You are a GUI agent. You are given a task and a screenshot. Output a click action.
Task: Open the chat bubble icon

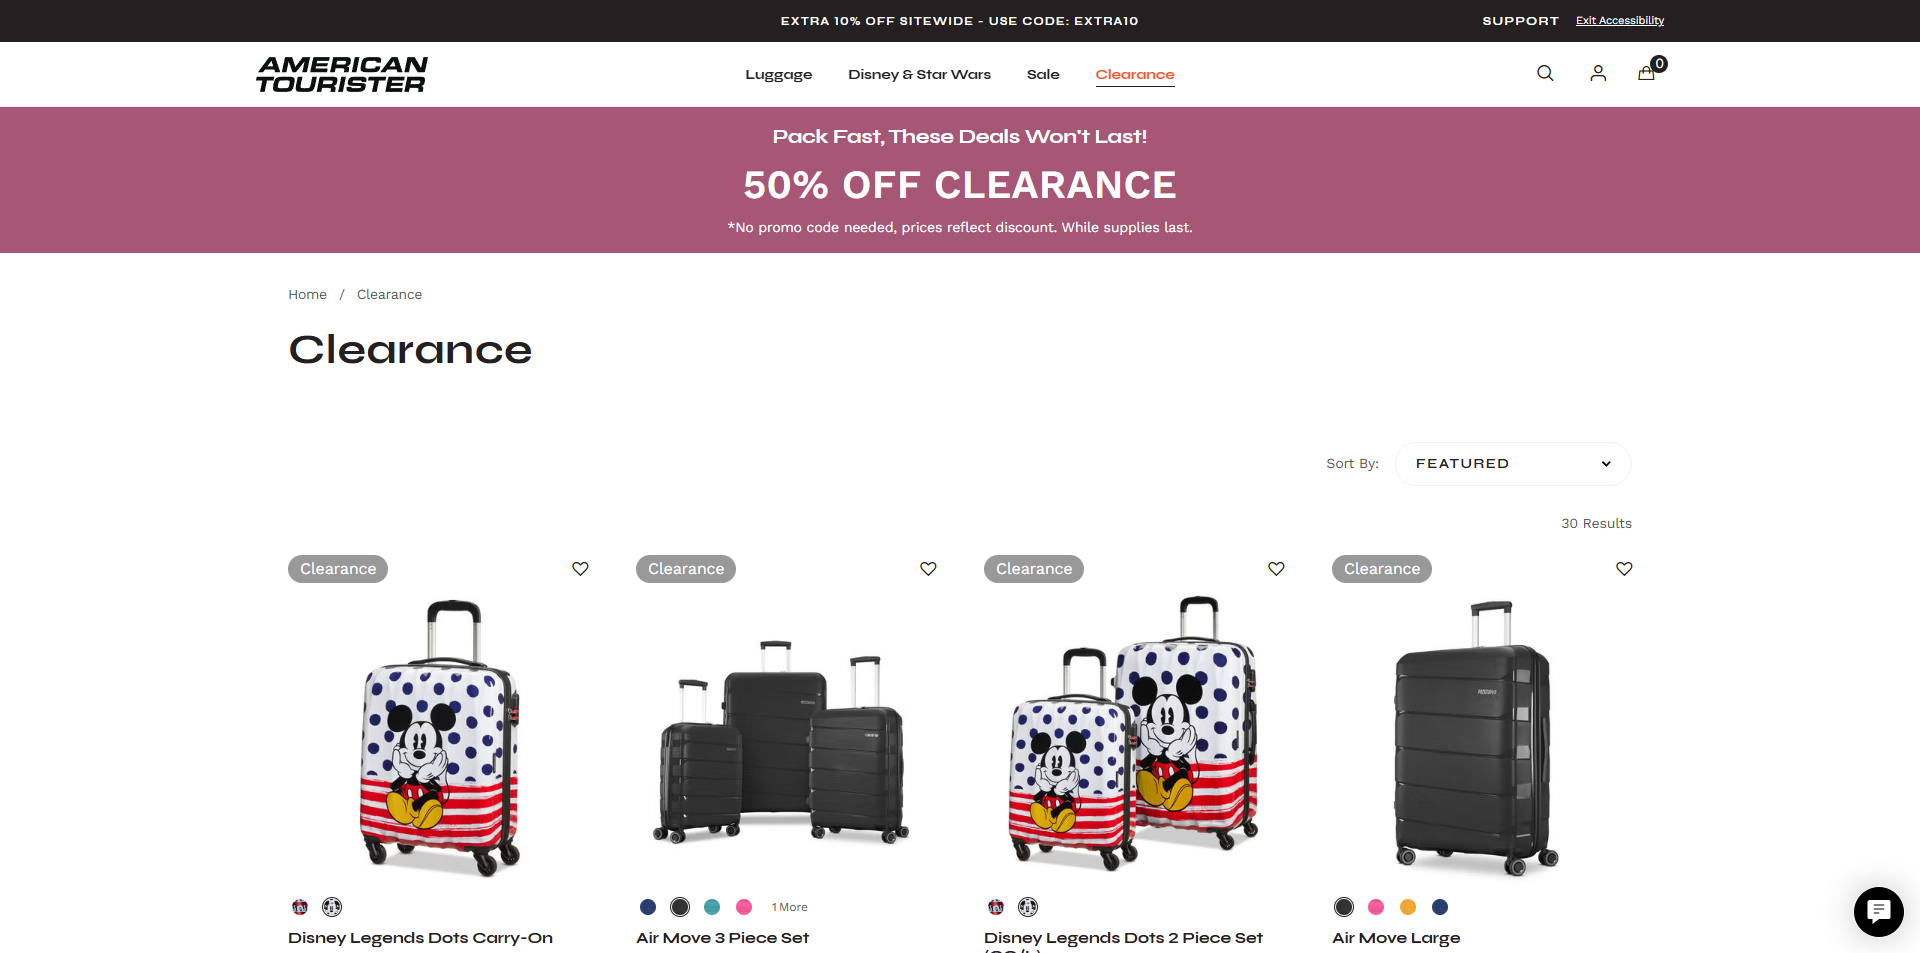pyautogui.click(x=1878, y=911)
